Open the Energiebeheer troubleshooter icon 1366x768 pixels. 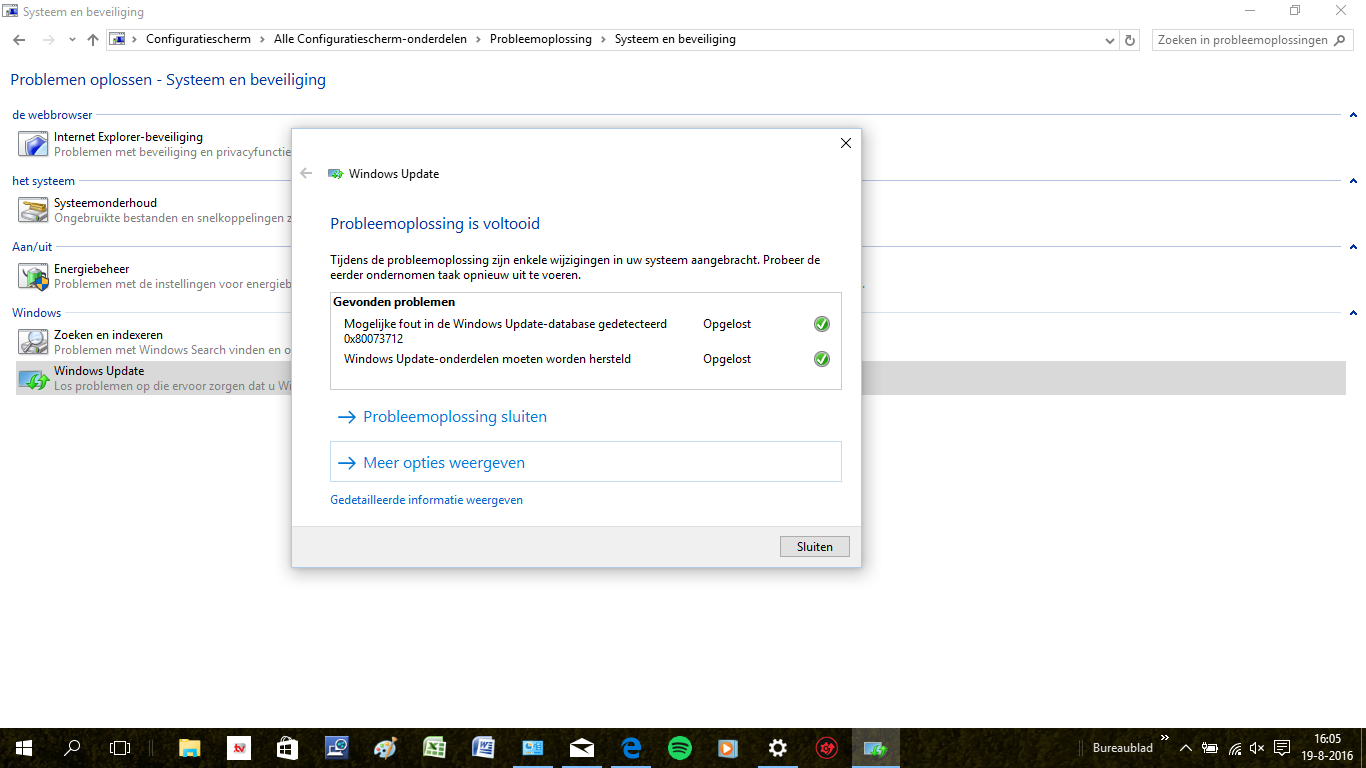coord(33,276)
